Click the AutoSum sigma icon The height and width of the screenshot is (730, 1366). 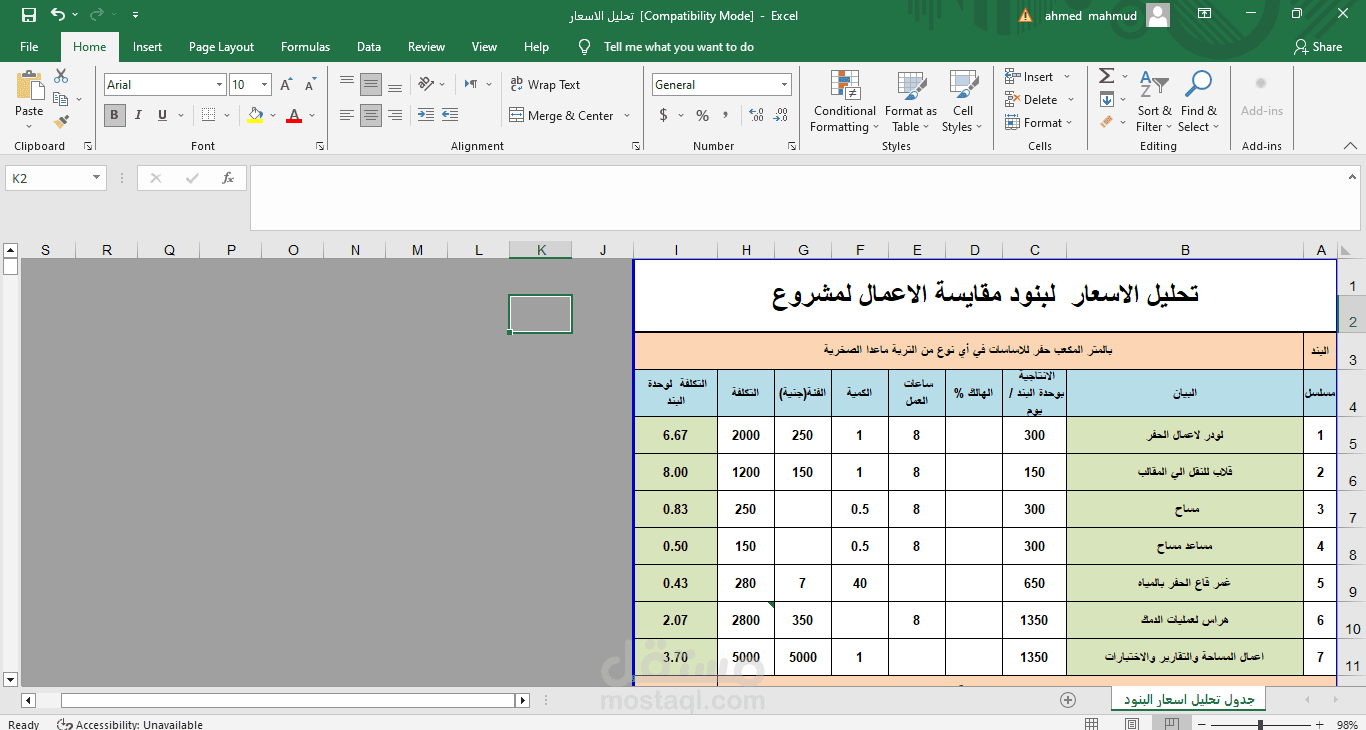point(1106,77)
